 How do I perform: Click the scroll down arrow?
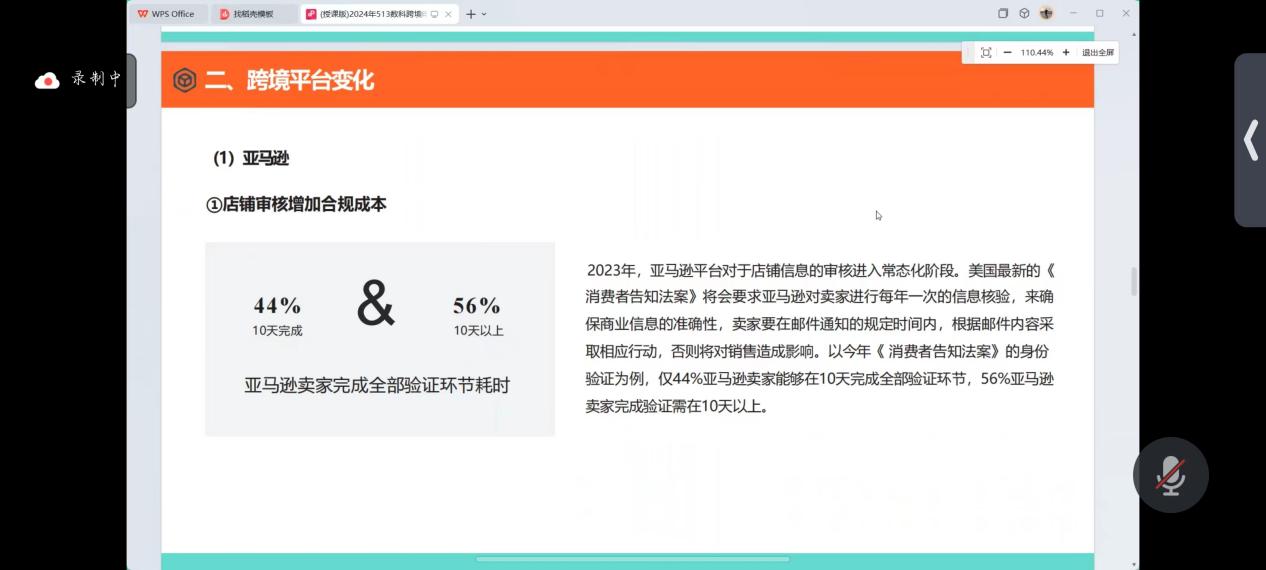click(x=1133, y=564)
